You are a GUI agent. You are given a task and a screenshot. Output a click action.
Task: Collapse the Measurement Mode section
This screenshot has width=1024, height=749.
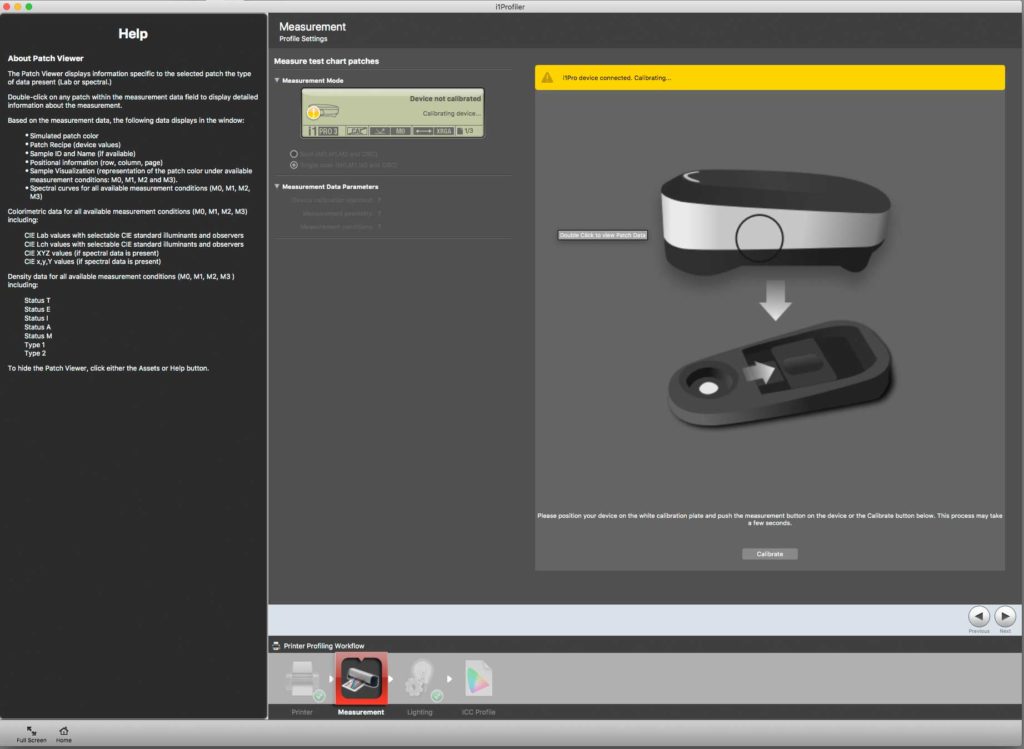pos(277,80)
